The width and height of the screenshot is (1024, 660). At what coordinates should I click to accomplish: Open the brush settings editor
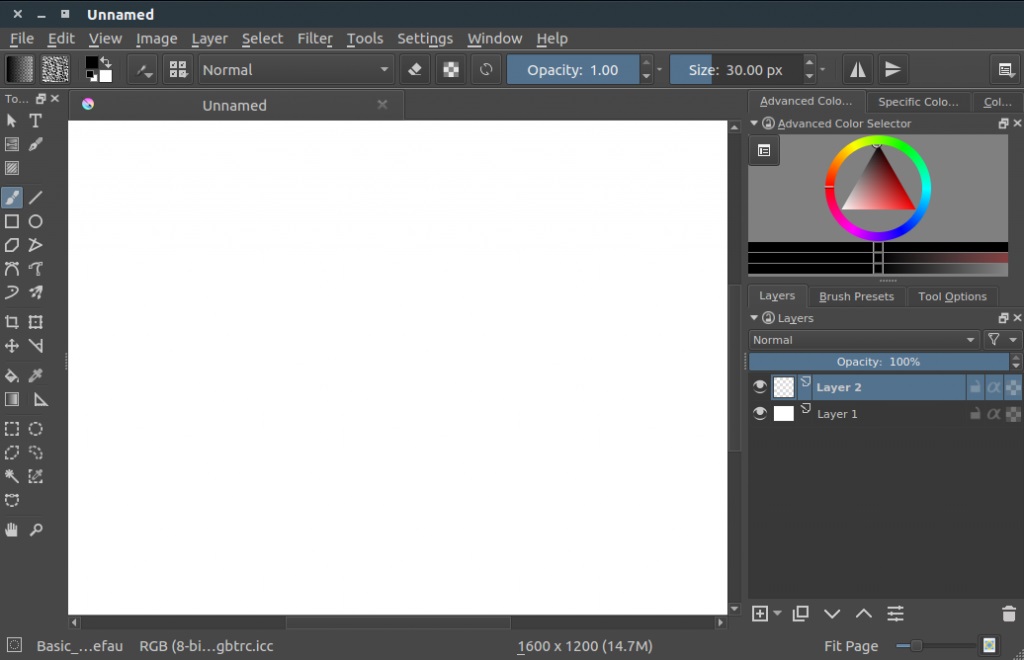click(142, 70)
